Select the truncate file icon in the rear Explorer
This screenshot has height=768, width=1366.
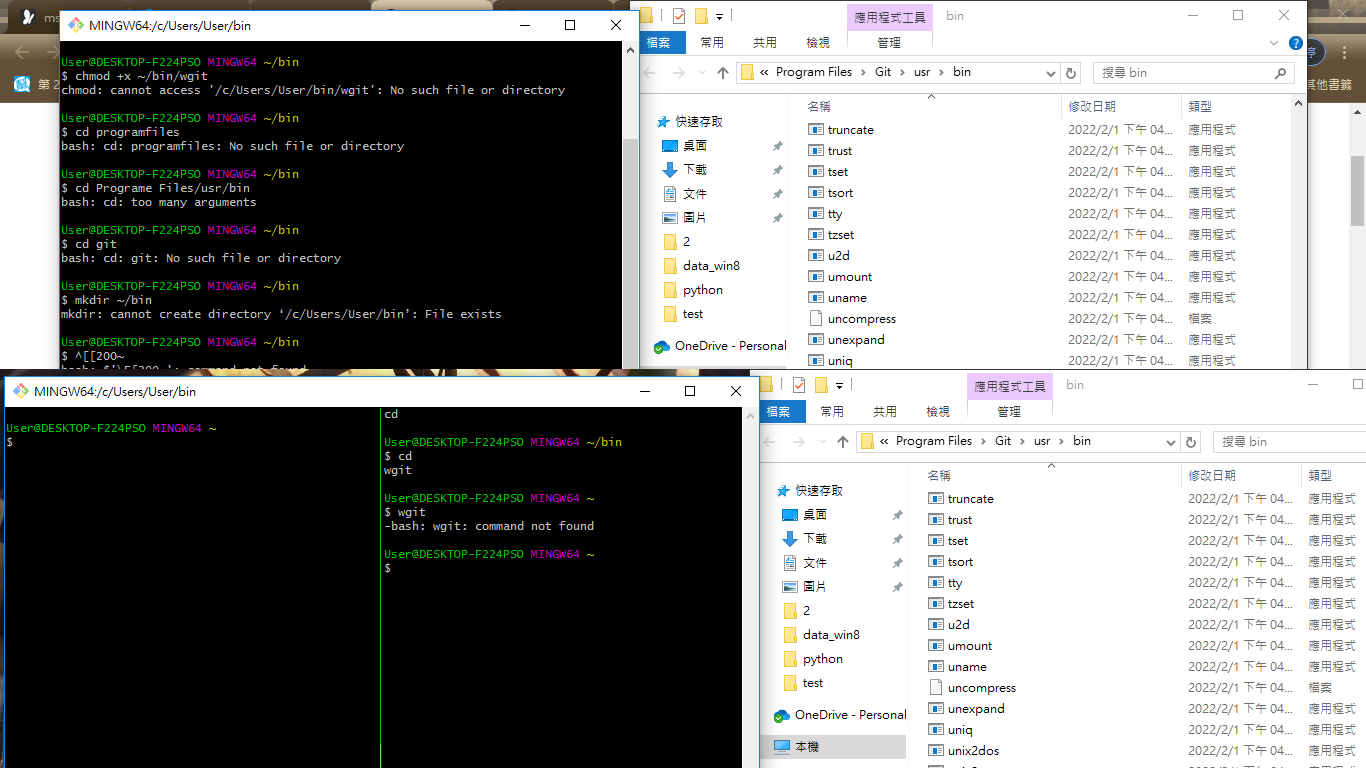point(816,130)
